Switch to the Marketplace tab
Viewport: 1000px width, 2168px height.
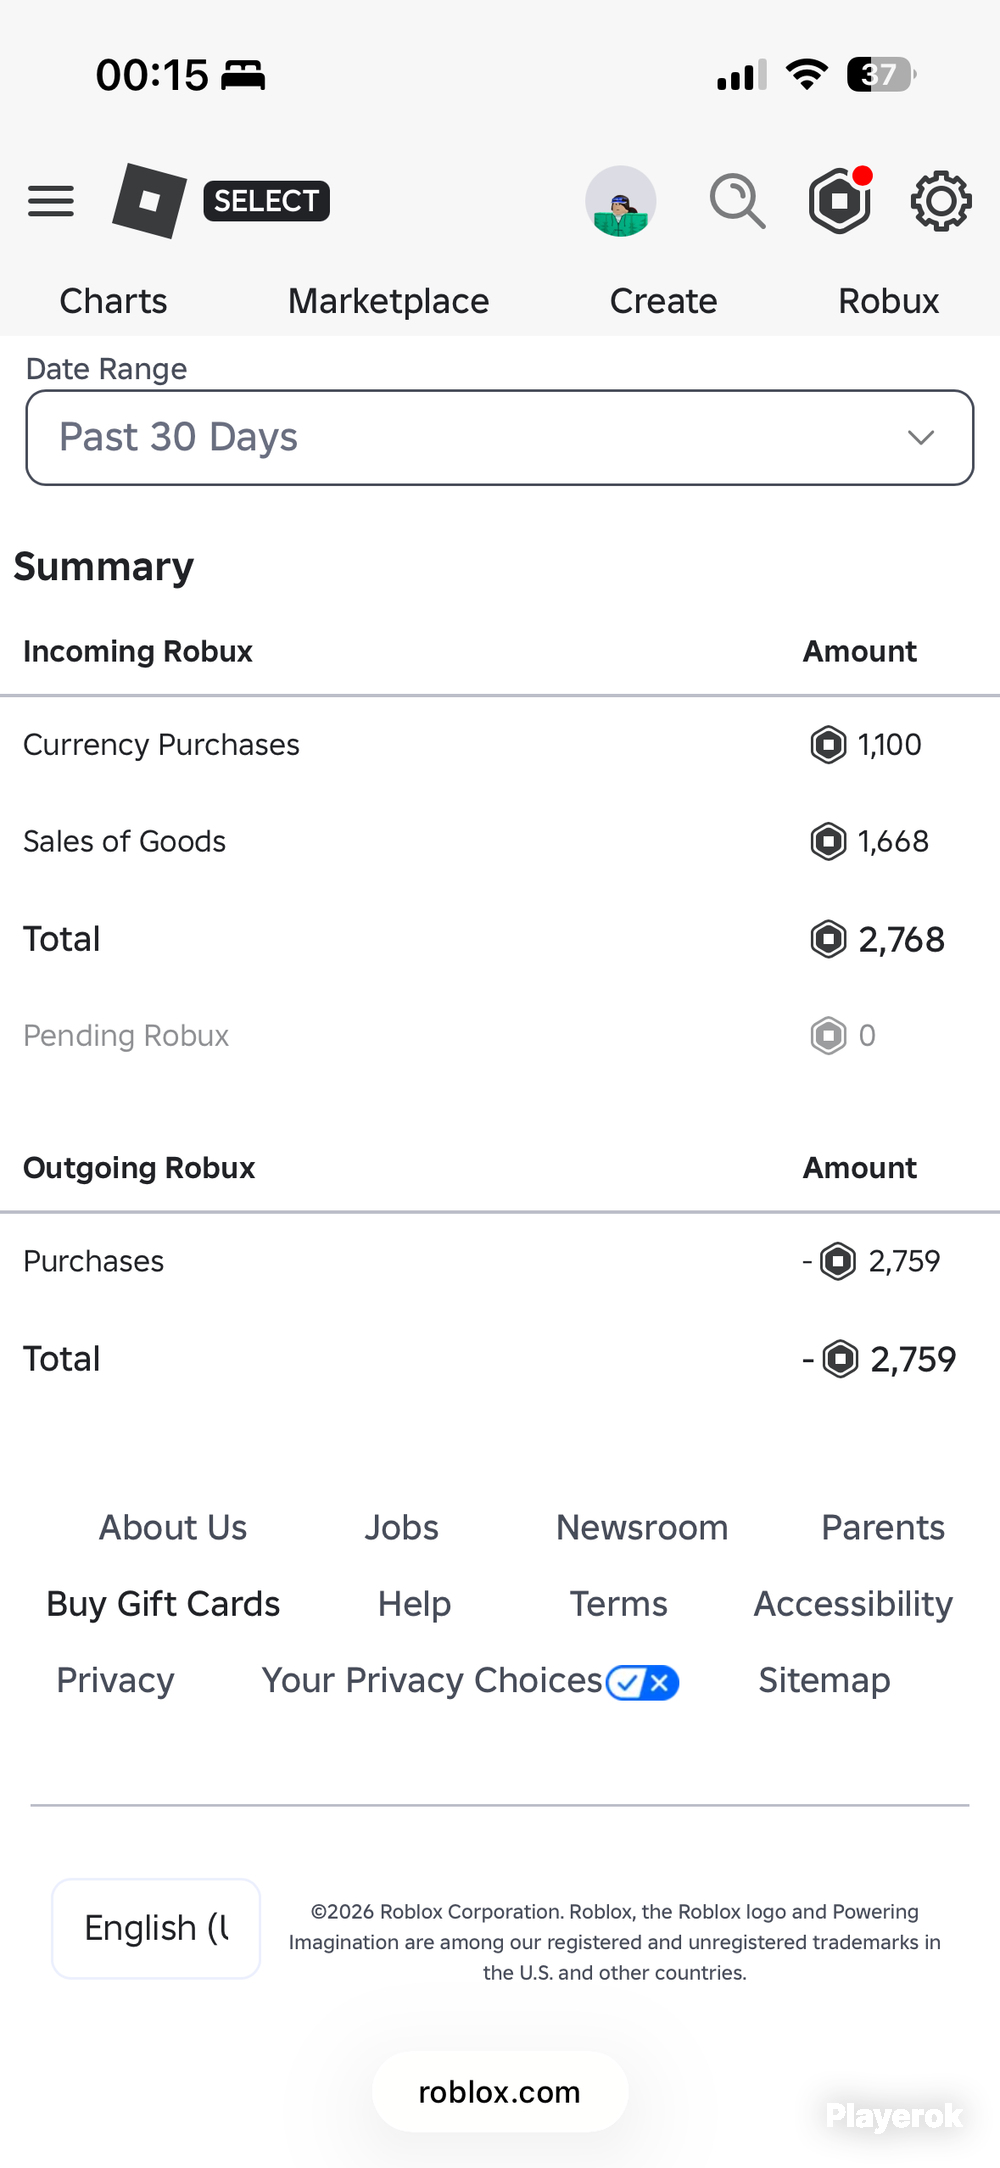389,301
